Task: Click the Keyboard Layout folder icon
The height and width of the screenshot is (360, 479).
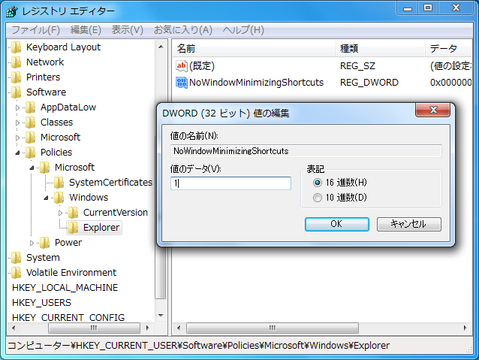Action: pyautogui.click(x=16, y=47)
